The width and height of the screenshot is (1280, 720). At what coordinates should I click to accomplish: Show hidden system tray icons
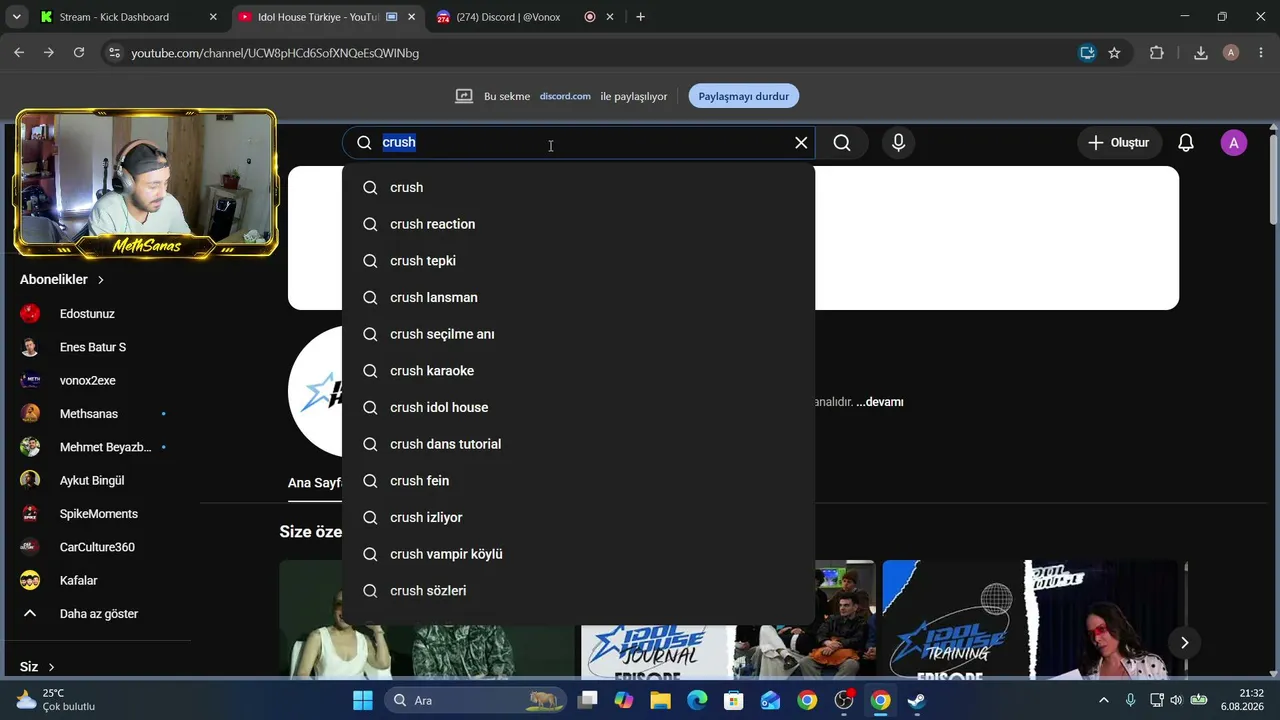(1104, 700)
